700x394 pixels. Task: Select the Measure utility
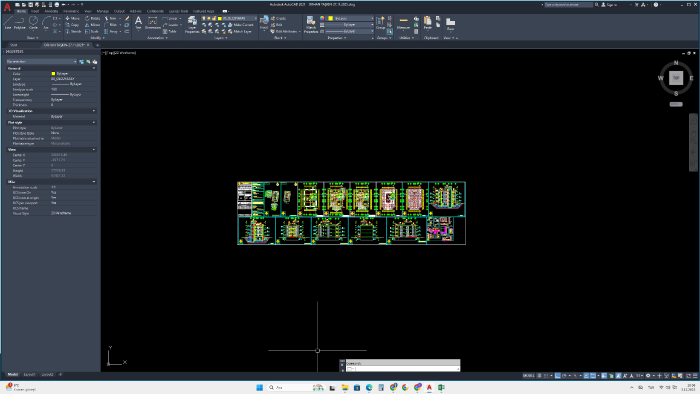[x=403, y=23]
